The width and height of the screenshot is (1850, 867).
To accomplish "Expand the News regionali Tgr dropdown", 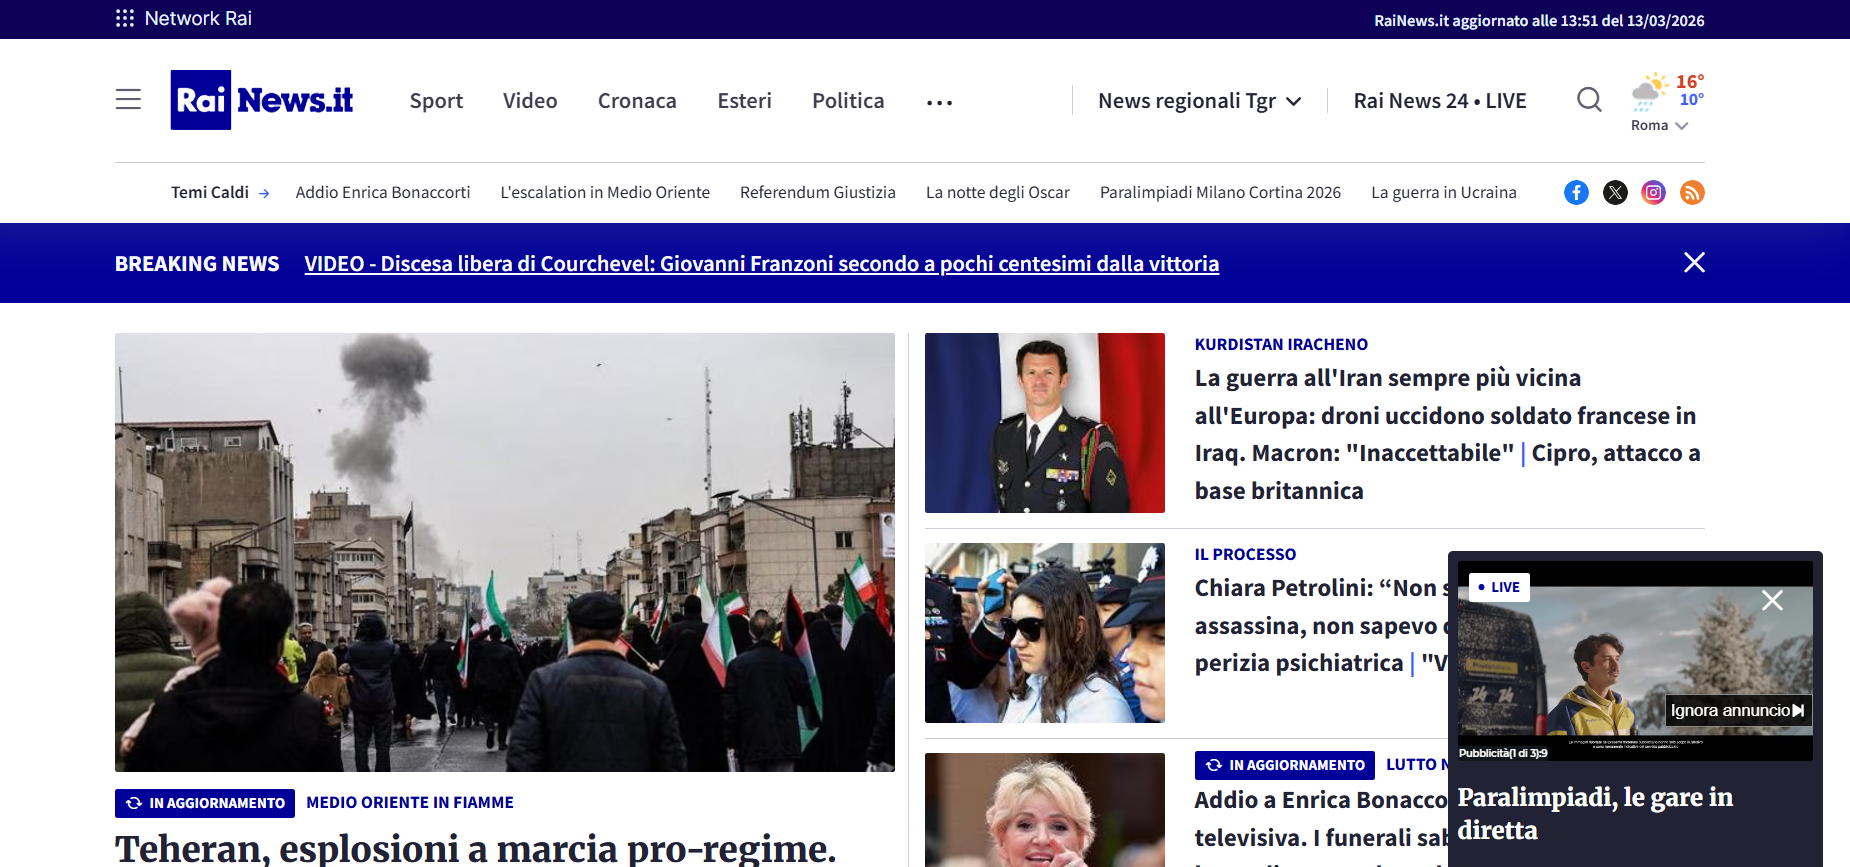I will pyautogui.click(x=1199, y=101).
